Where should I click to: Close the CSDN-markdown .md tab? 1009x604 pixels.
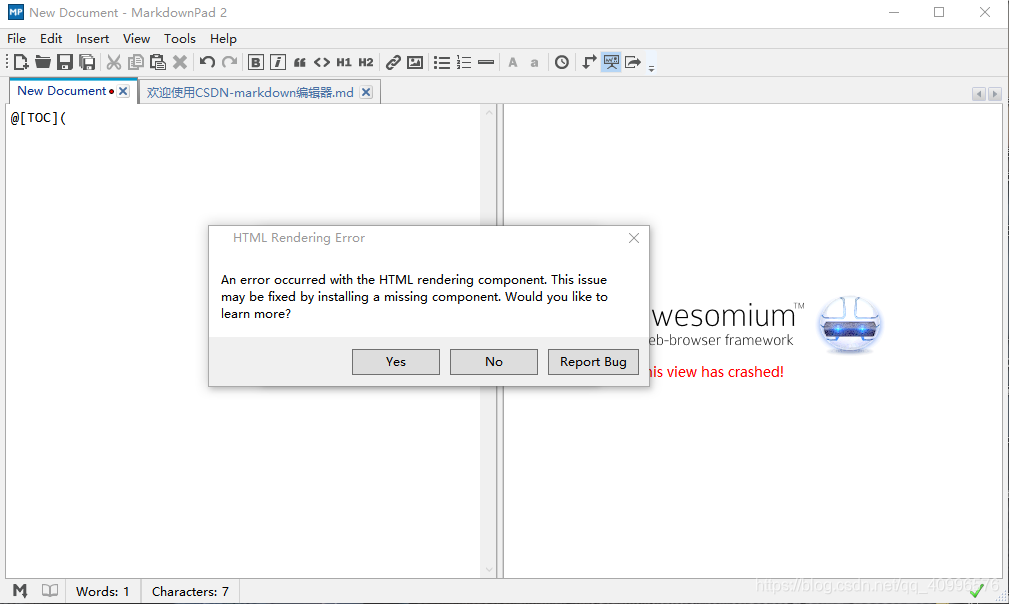point(366,93)
